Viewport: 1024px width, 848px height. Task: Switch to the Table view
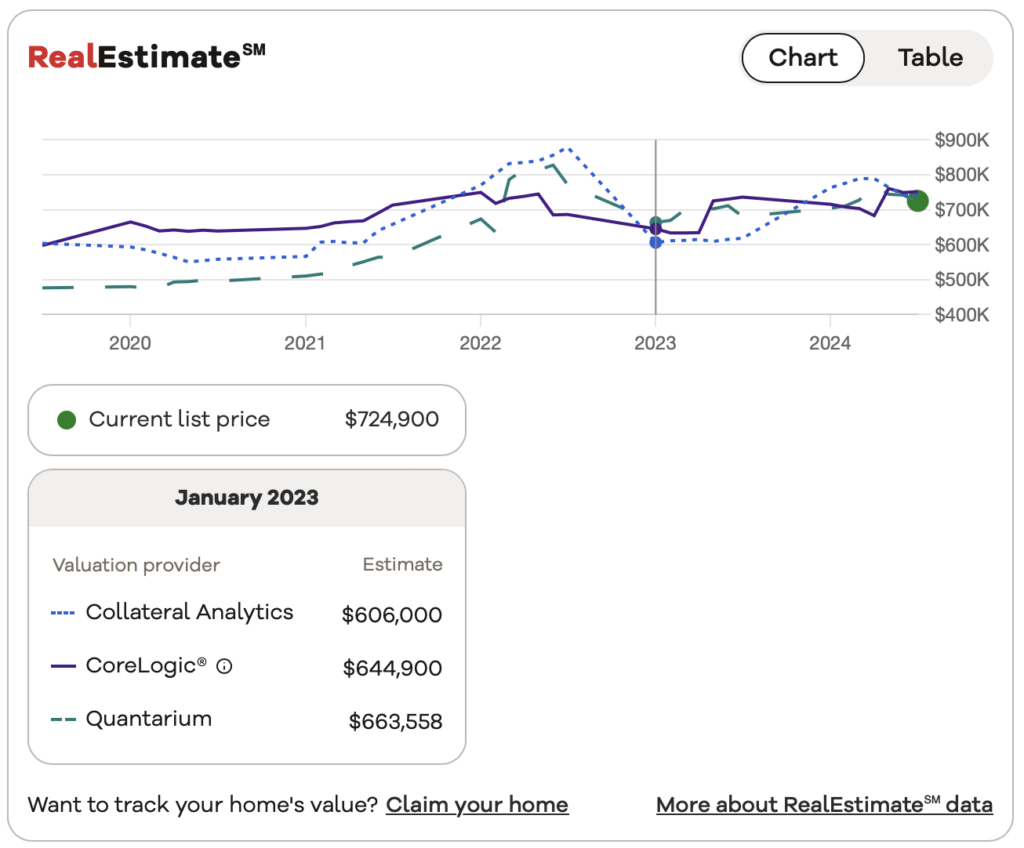tap(930, 58)
